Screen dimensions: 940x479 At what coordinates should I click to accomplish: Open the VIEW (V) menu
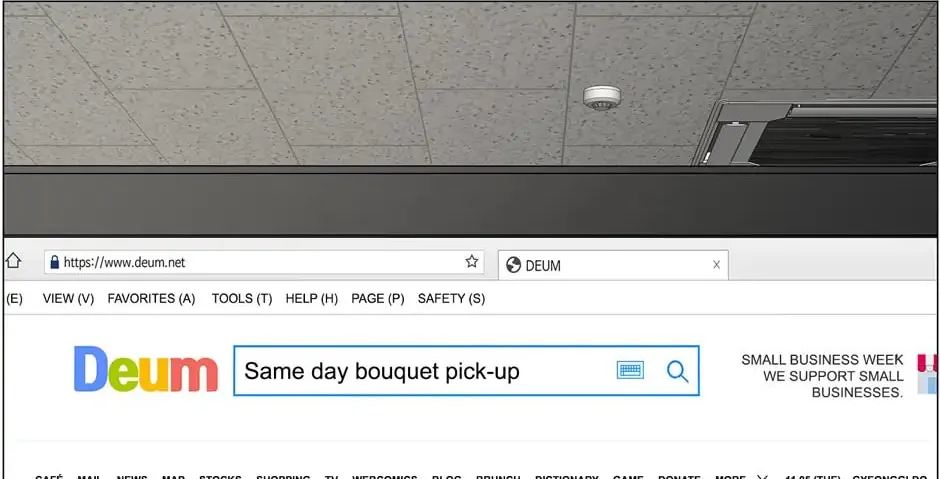coord(68,299)
